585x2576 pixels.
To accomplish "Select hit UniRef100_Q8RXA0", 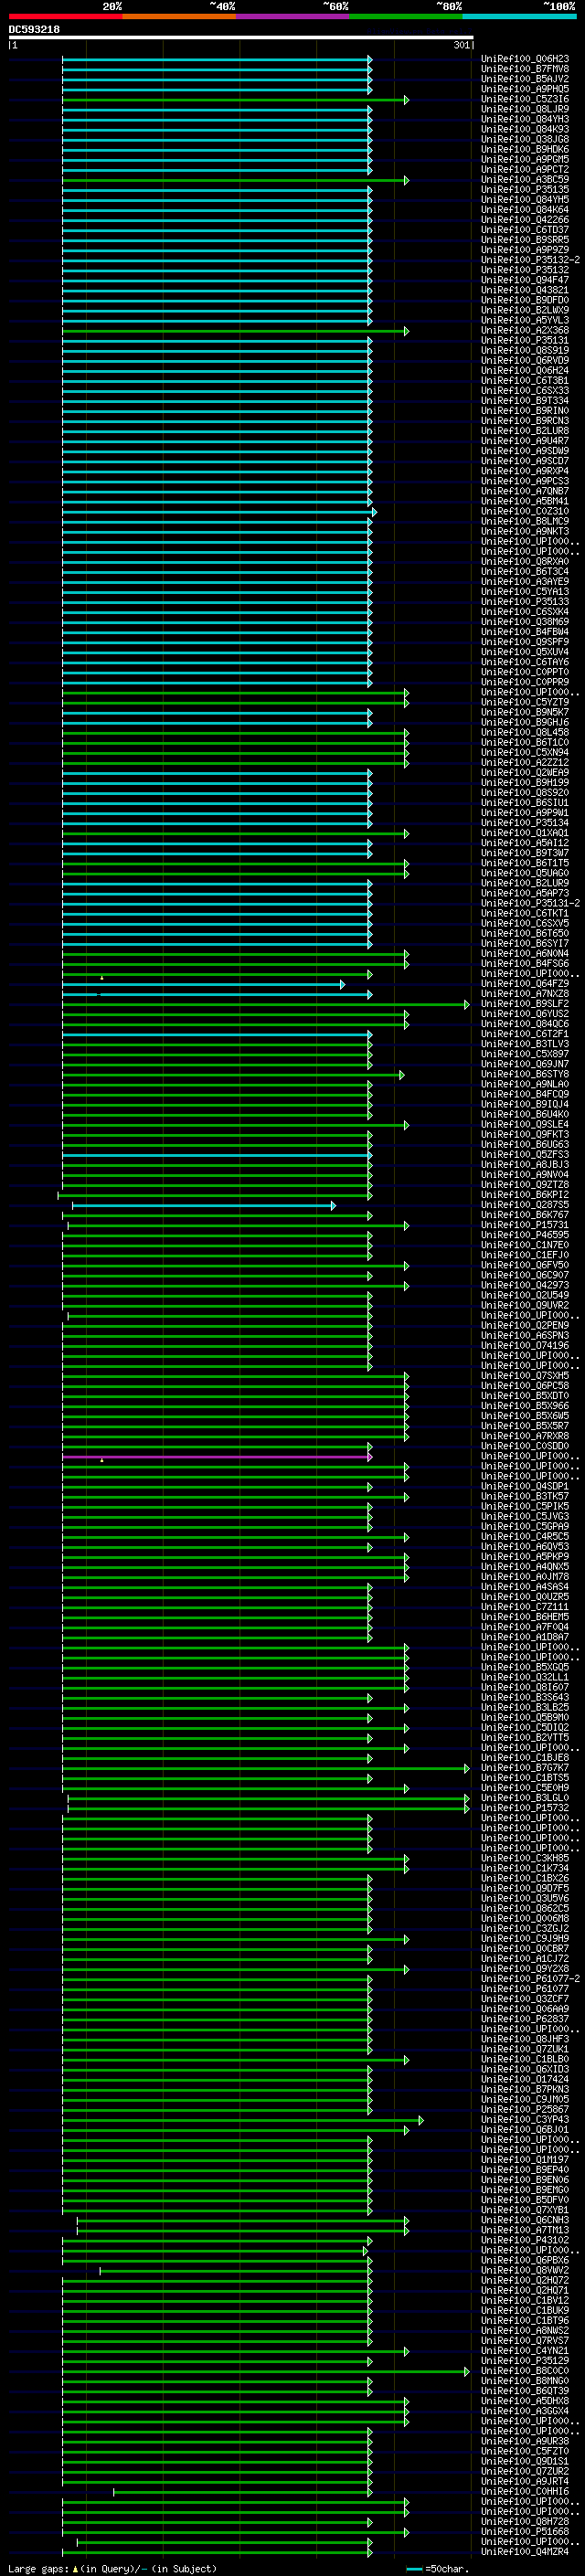I will point(525,562).
